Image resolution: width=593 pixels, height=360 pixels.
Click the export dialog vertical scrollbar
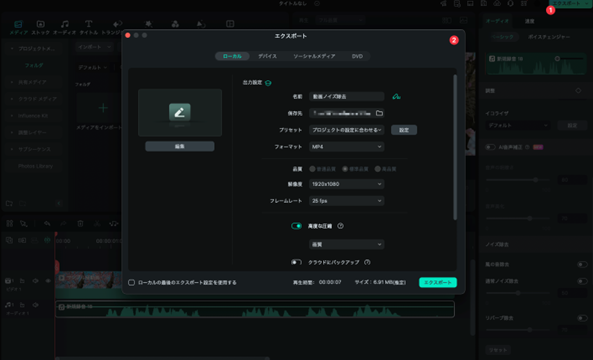point(455,147)
